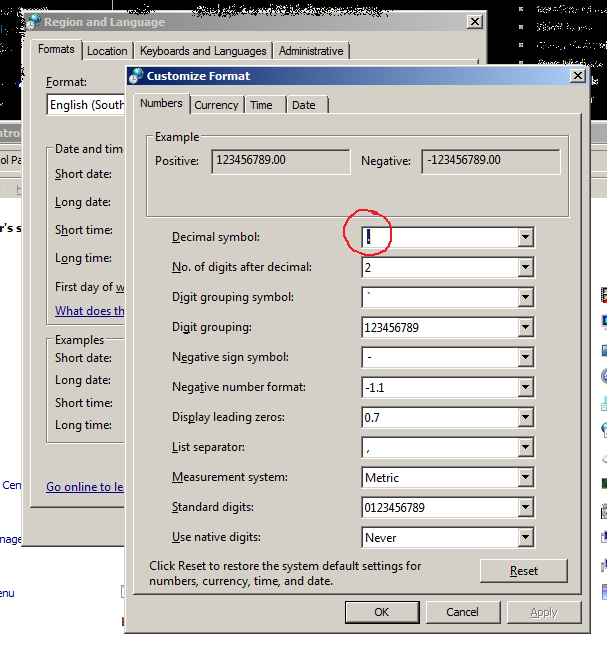Viewport: 607px width, 655px height.
Task: Expand Negative number format dropdown
Action: tap(525, 388)
